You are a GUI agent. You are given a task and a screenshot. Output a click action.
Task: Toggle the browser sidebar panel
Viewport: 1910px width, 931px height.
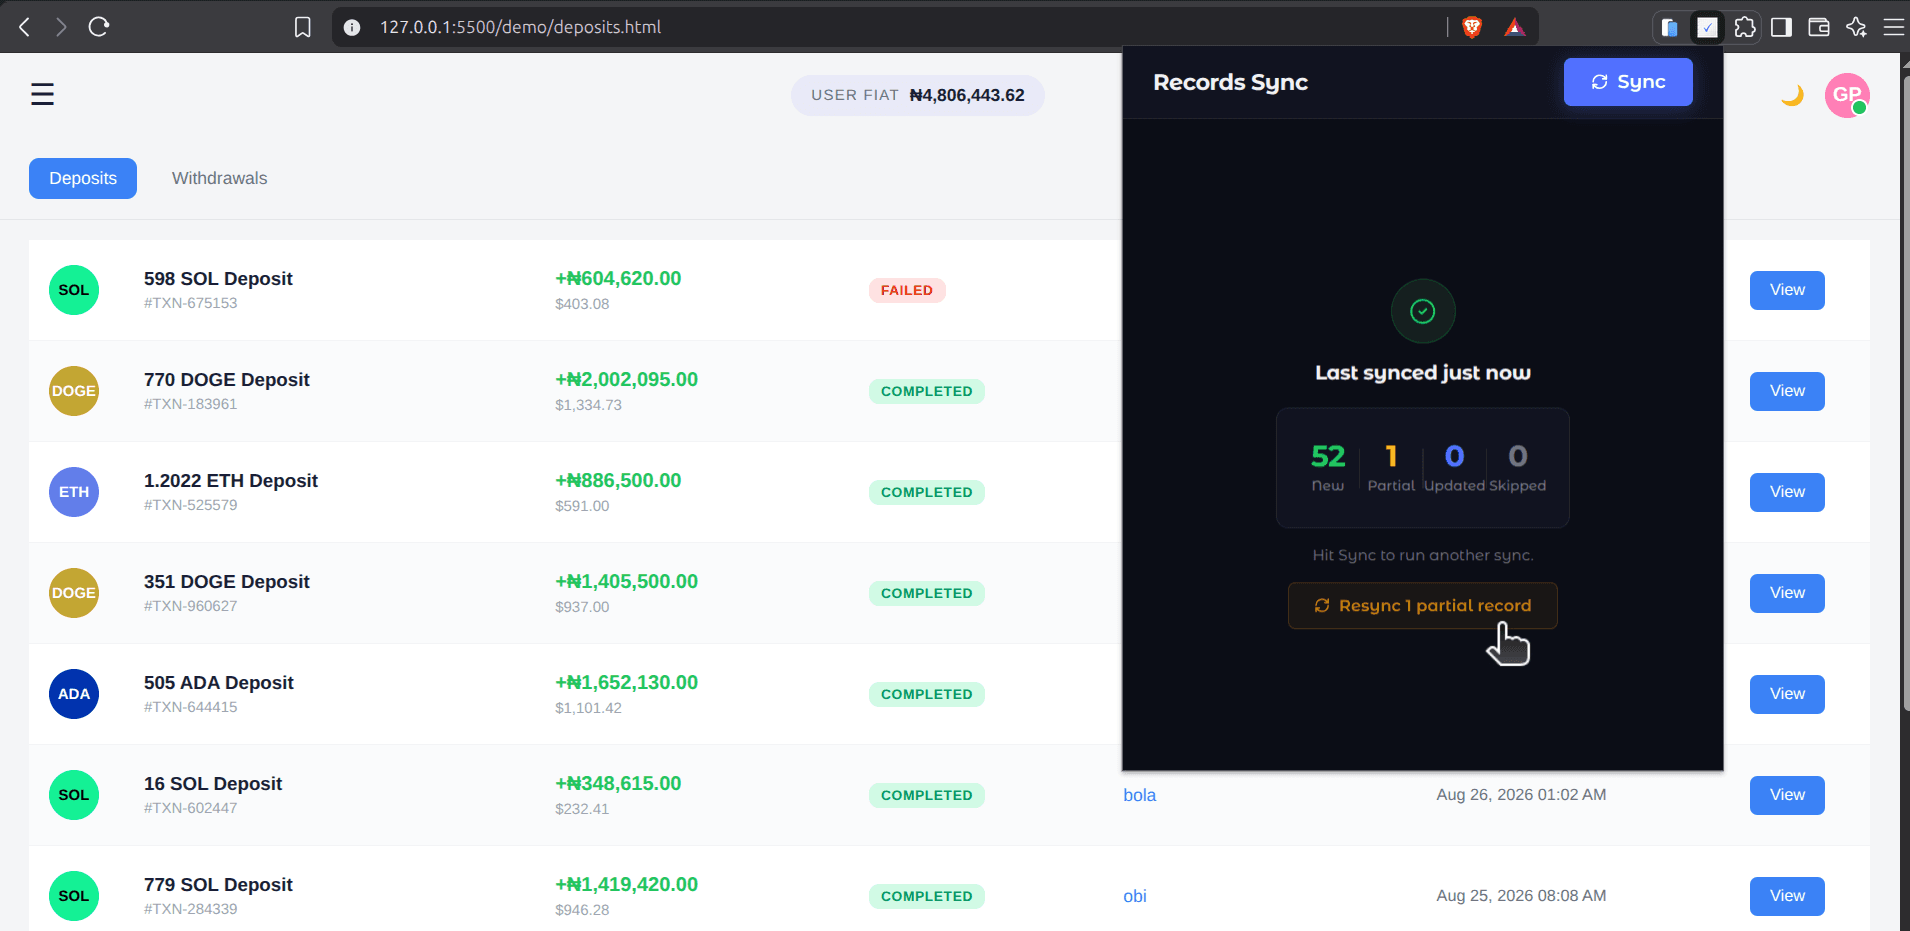(x=1781, y=27)
